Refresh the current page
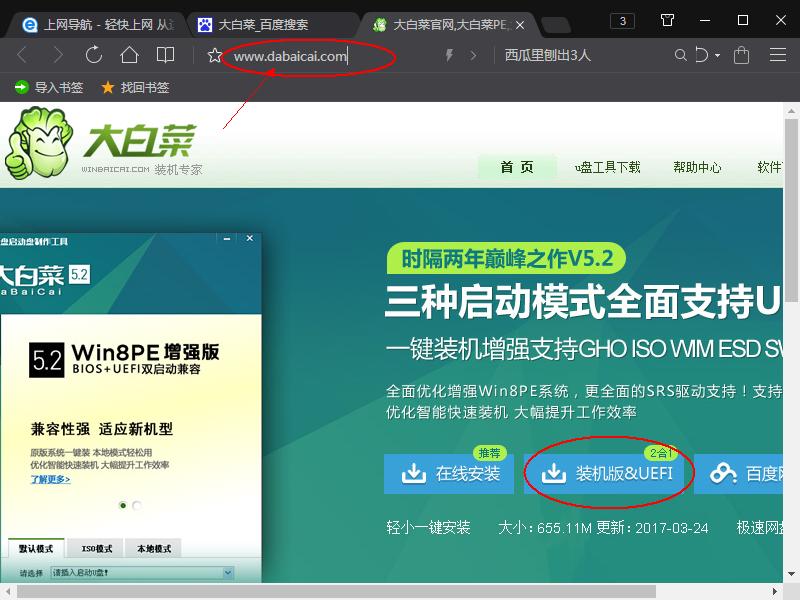The width and height of the screenshot is (800, 600). click(93, 56)
